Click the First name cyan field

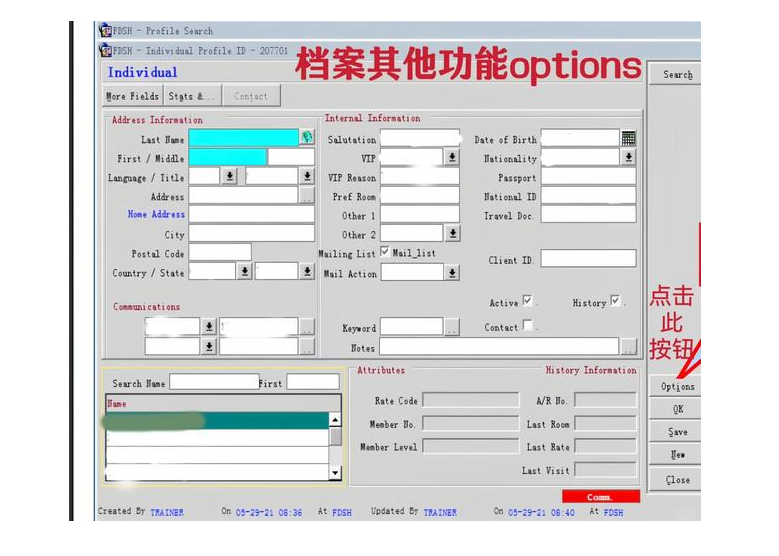(228, 157)
